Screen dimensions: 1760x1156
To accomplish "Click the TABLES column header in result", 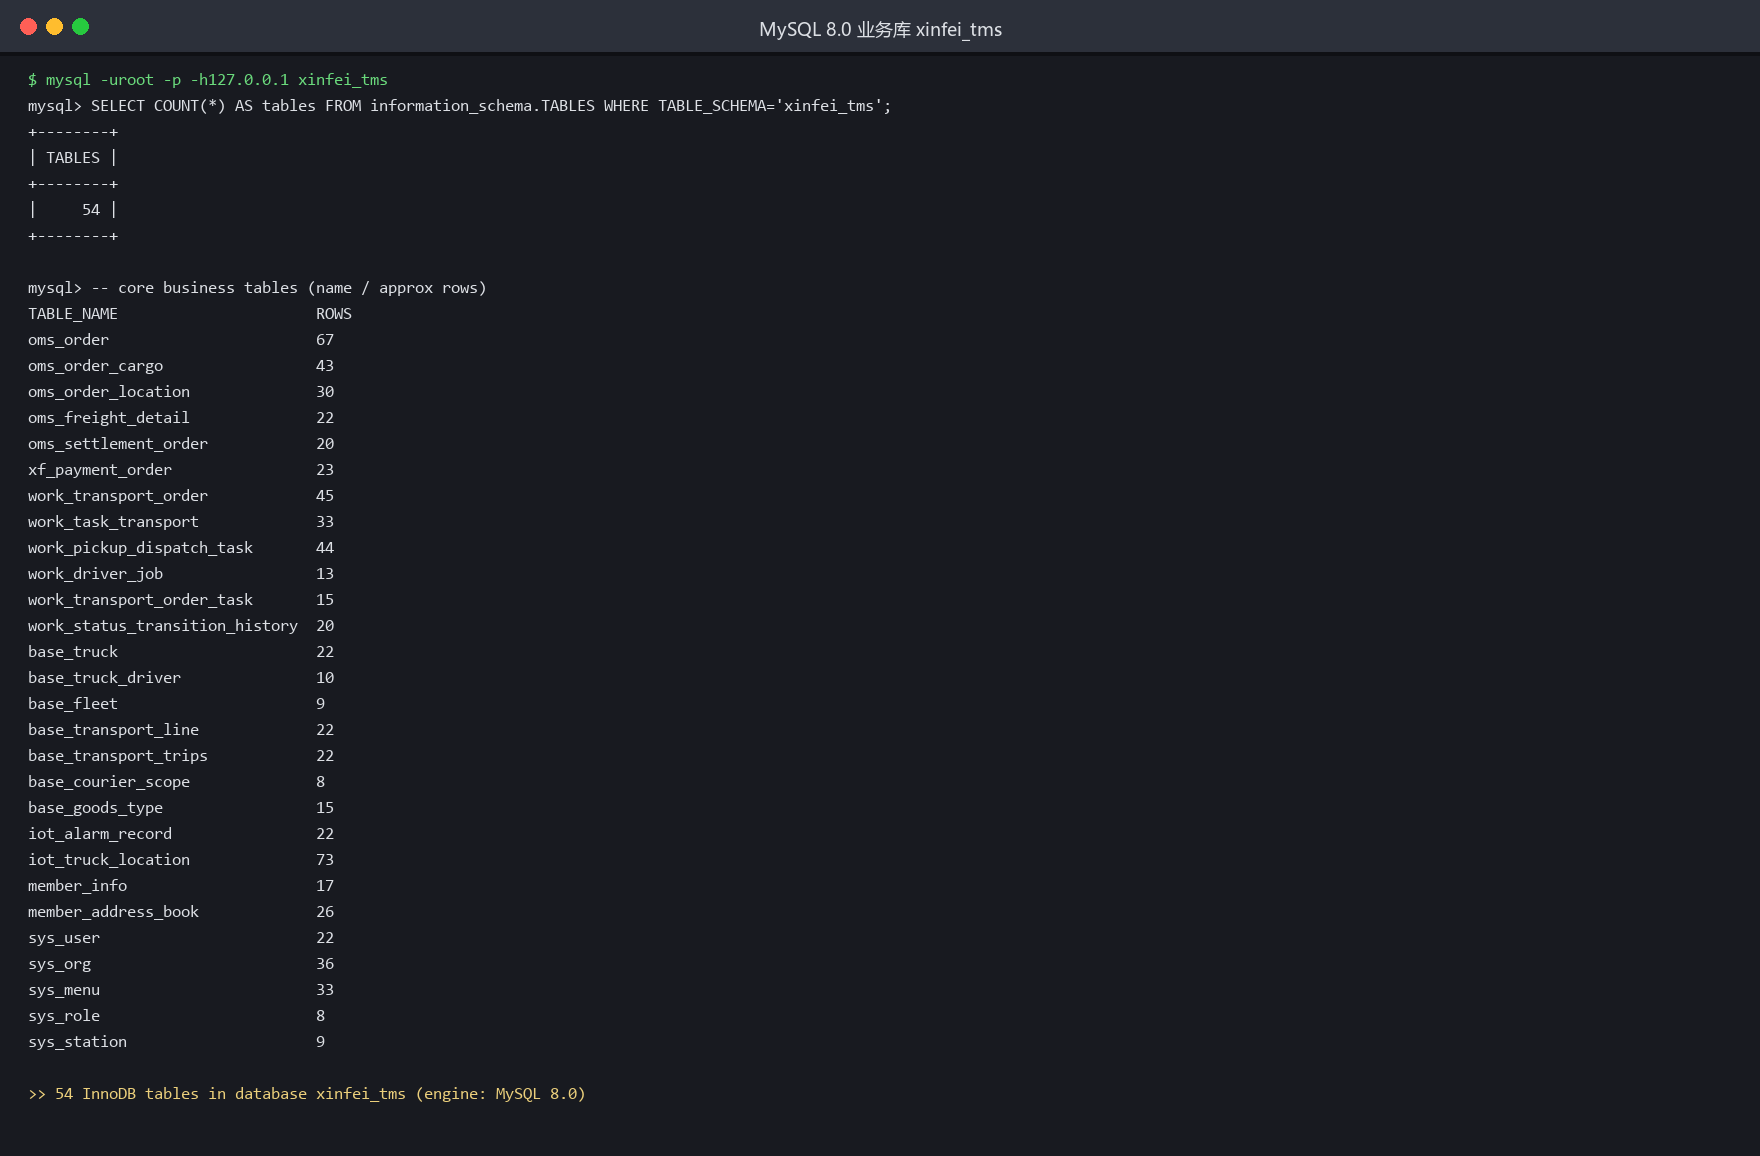I will 73,158.
